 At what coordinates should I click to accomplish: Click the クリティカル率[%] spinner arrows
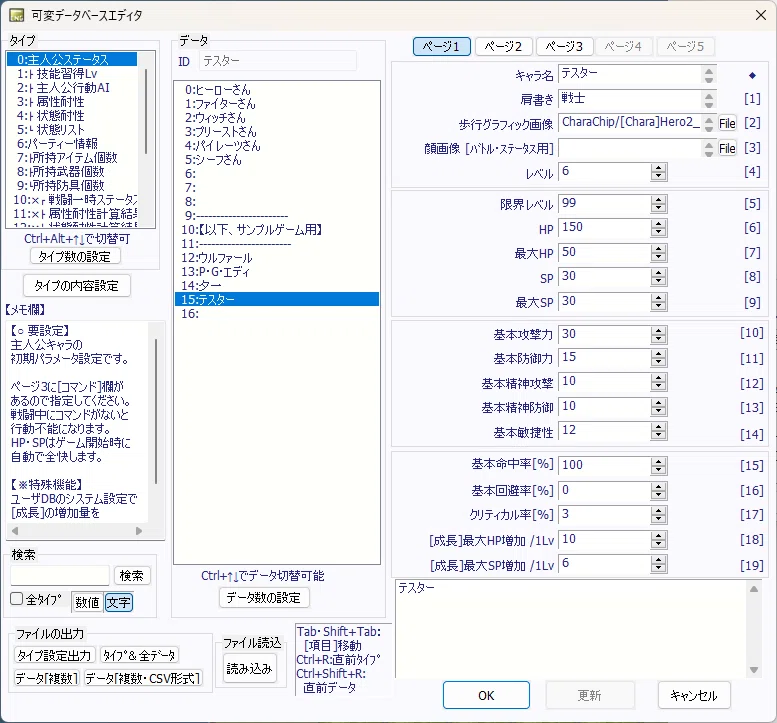pyautogui.click(x=659, y=515)
